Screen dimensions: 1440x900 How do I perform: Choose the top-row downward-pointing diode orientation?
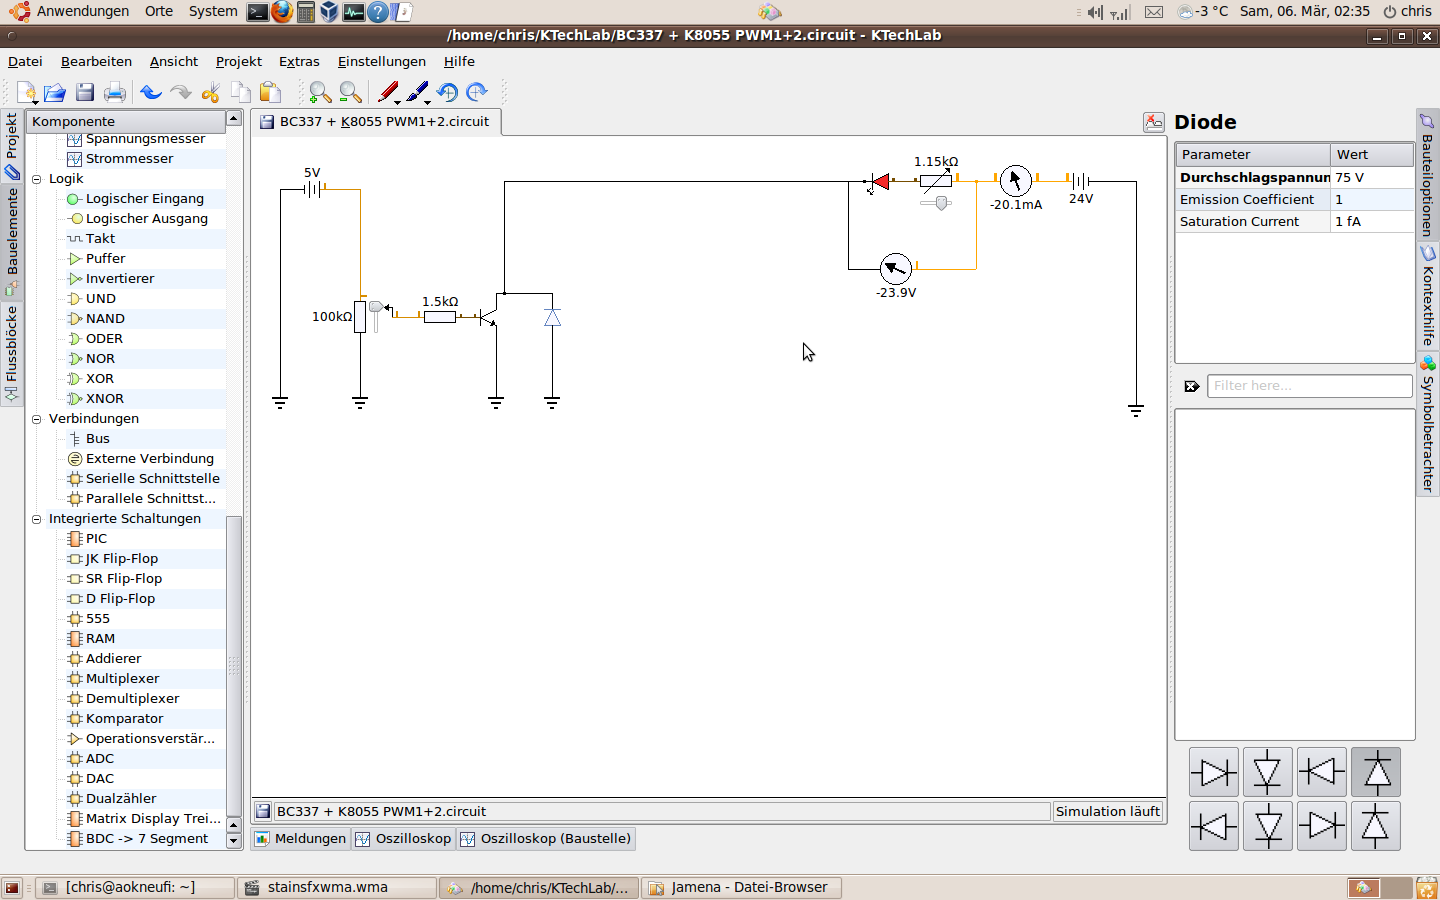1268,772
